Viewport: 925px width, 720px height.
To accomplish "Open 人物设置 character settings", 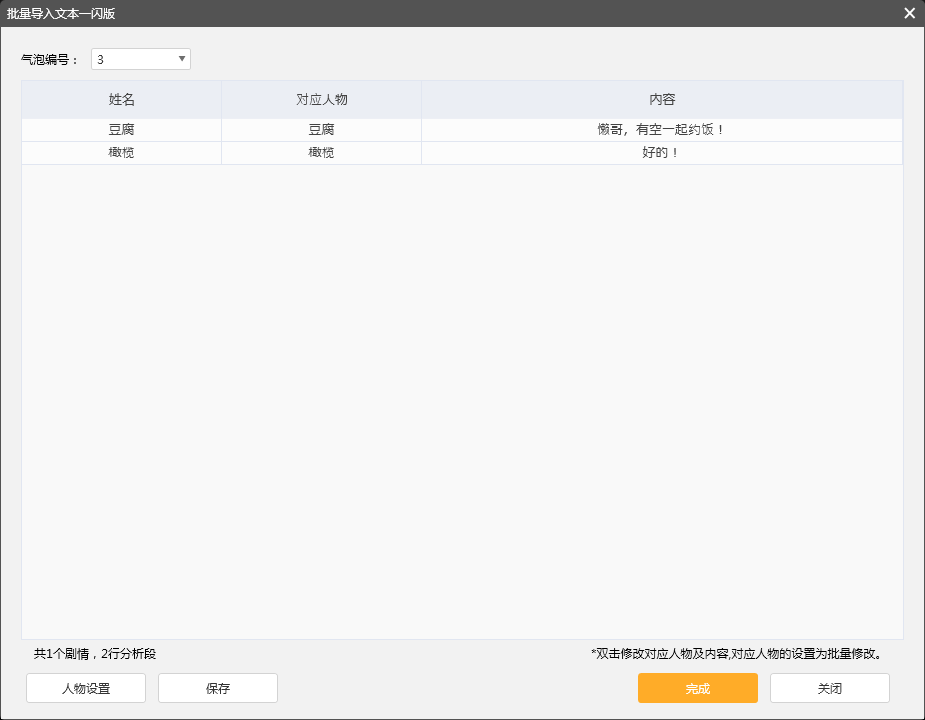I will pos(86,688).
